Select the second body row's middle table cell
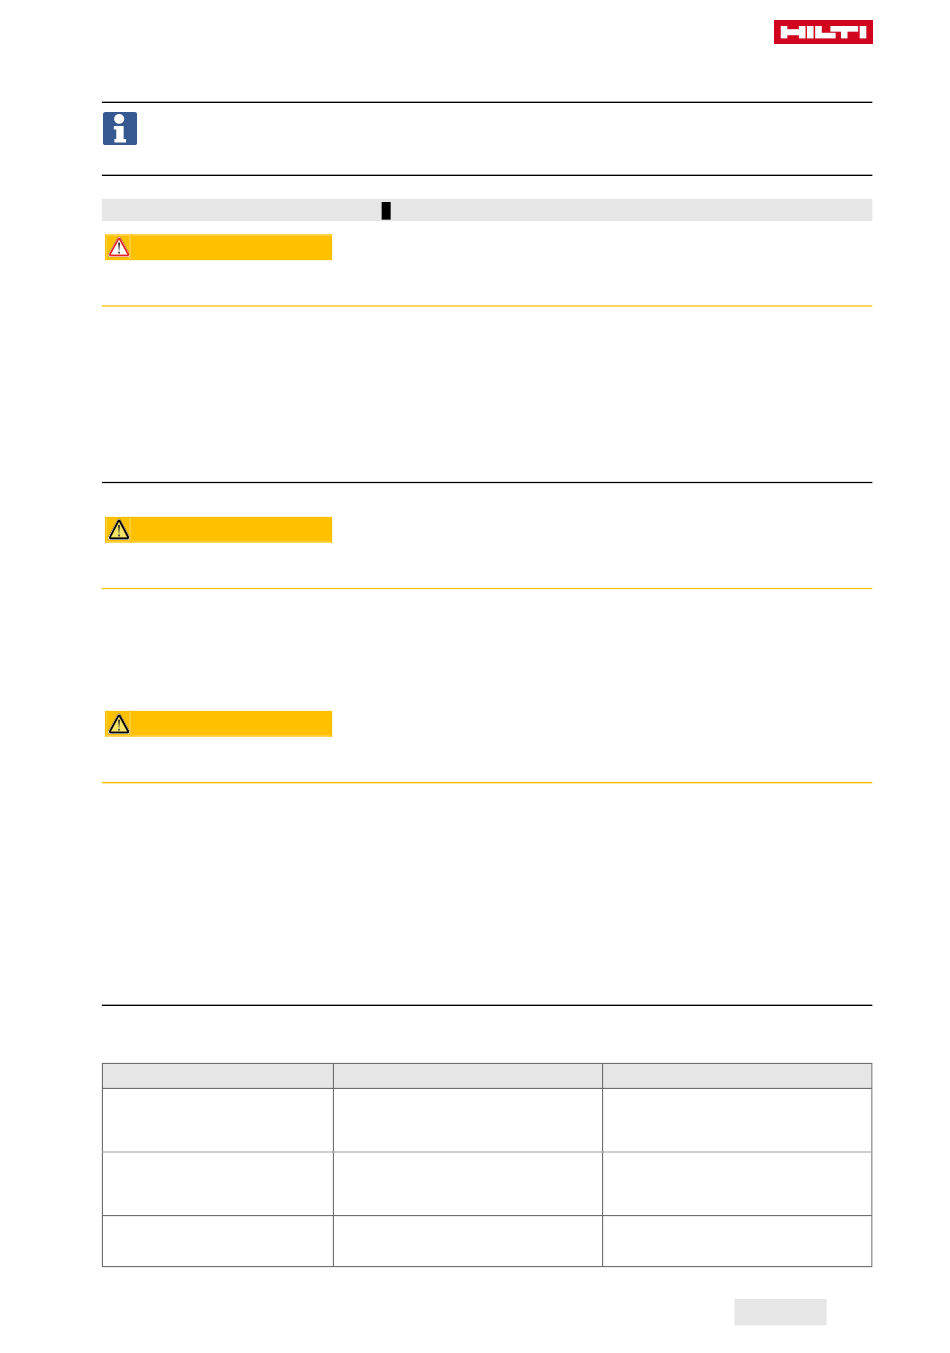950x1353 pixels. pyautogui.click(x=468, y=1184)
